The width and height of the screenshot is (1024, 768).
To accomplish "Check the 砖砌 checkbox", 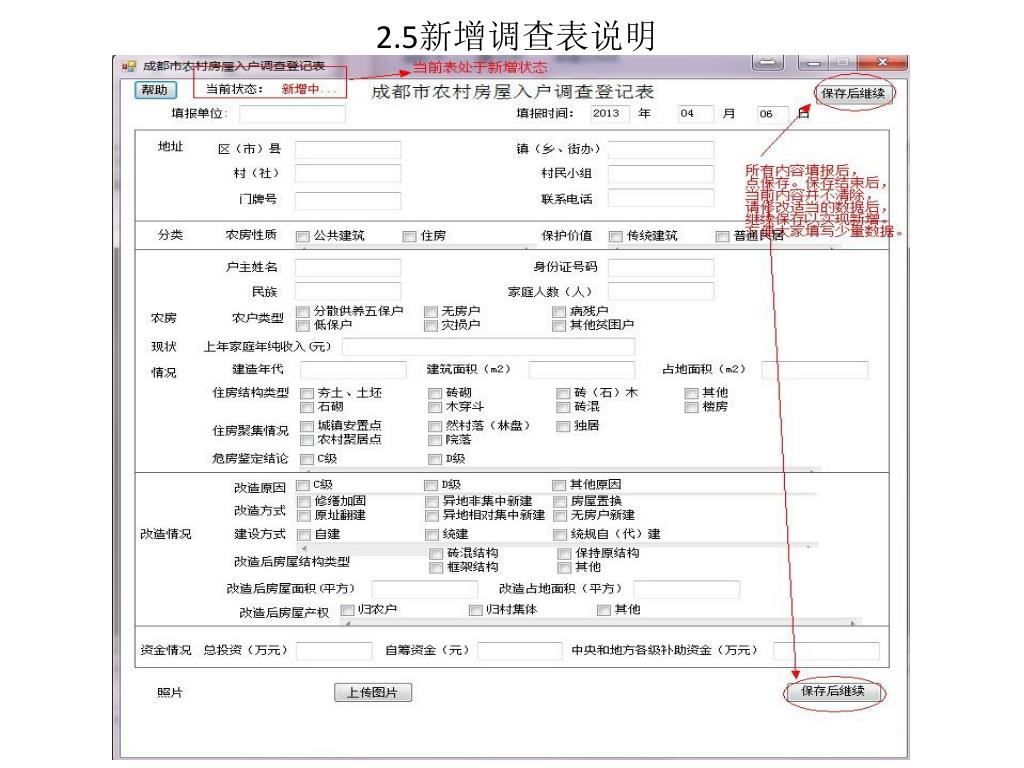I will coord(435,393).
